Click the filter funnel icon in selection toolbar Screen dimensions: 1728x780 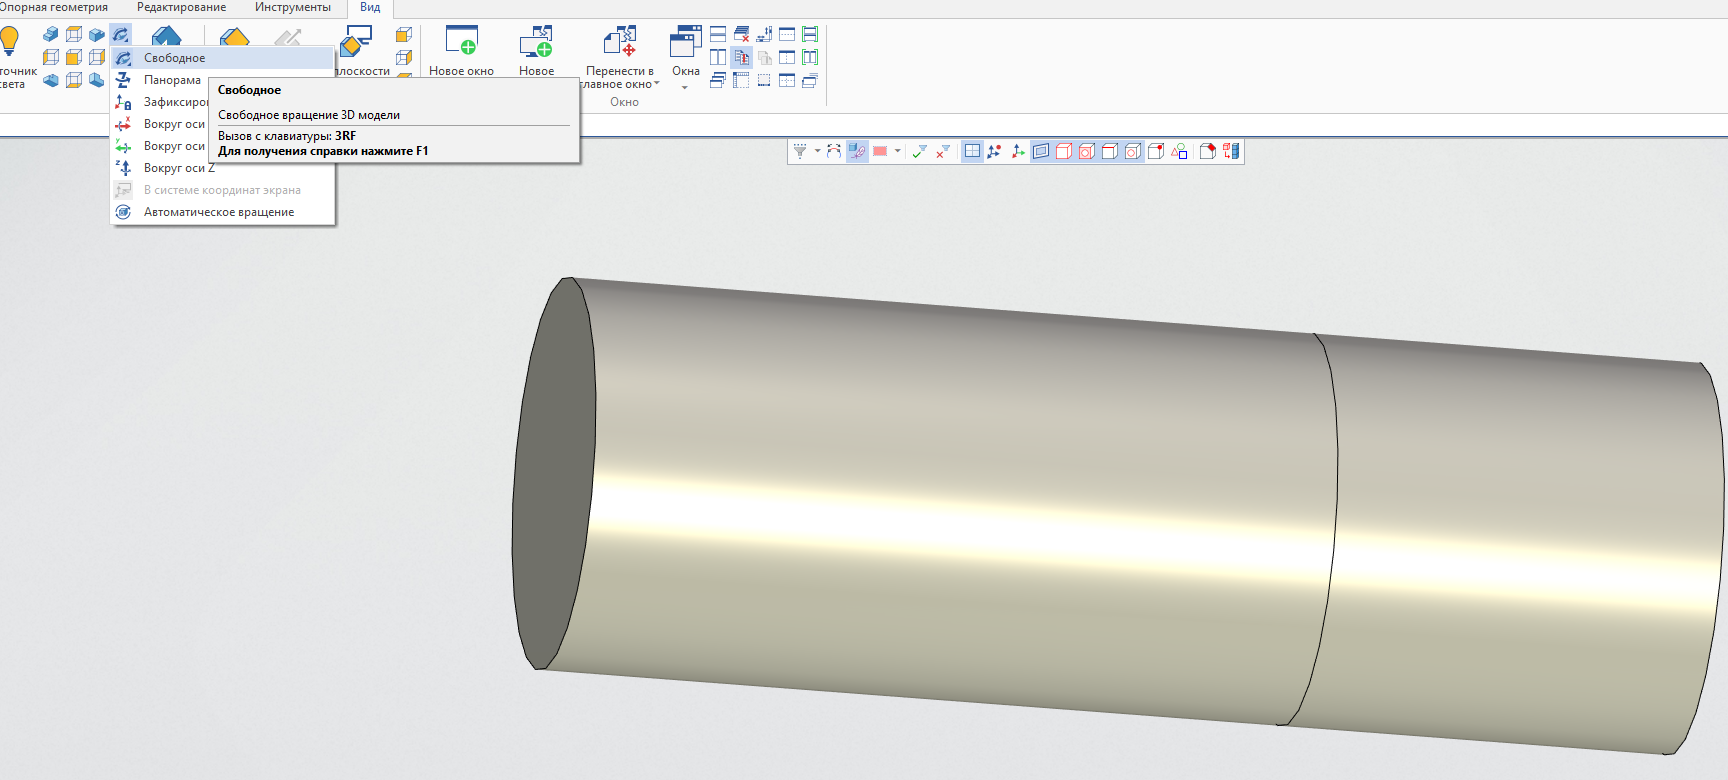tap(800, 152)
